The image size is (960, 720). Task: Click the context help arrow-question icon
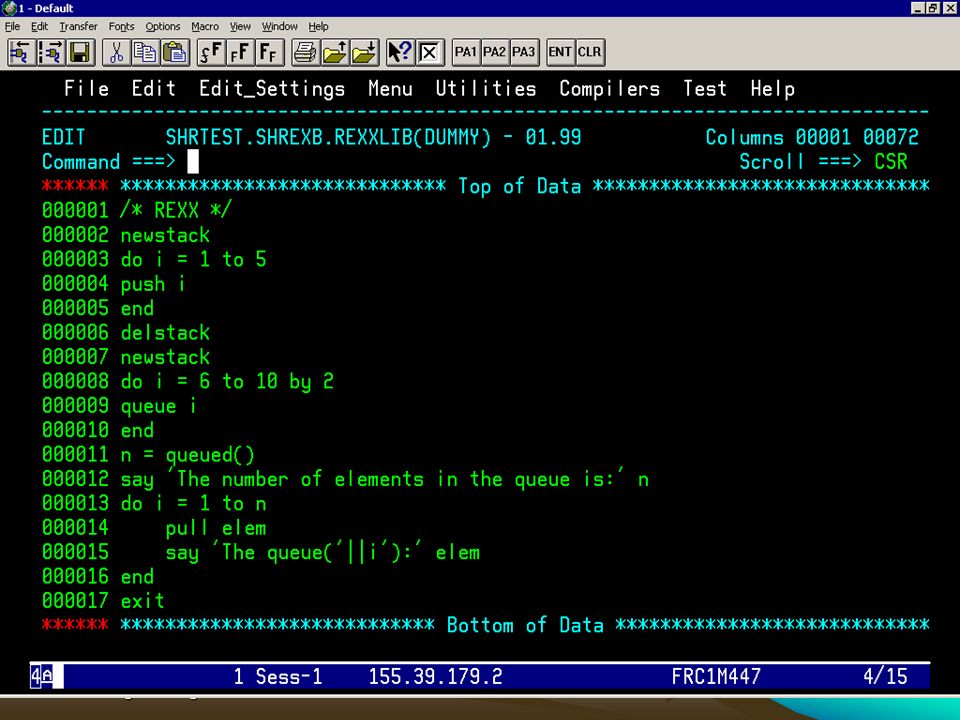tap(400, 52)
